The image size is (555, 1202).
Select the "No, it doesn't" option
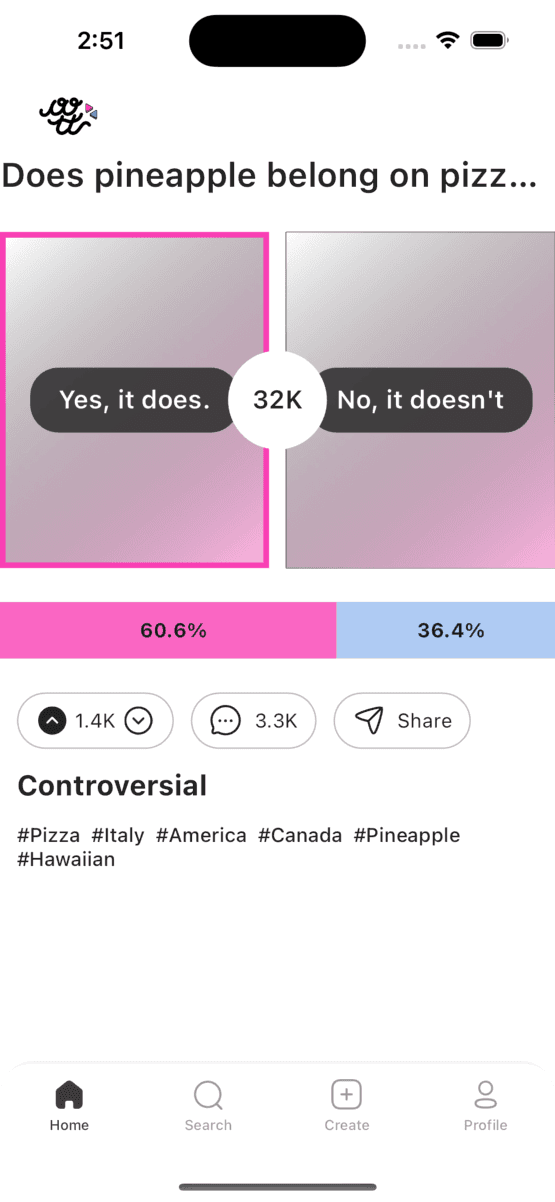(x=420, y=400)
